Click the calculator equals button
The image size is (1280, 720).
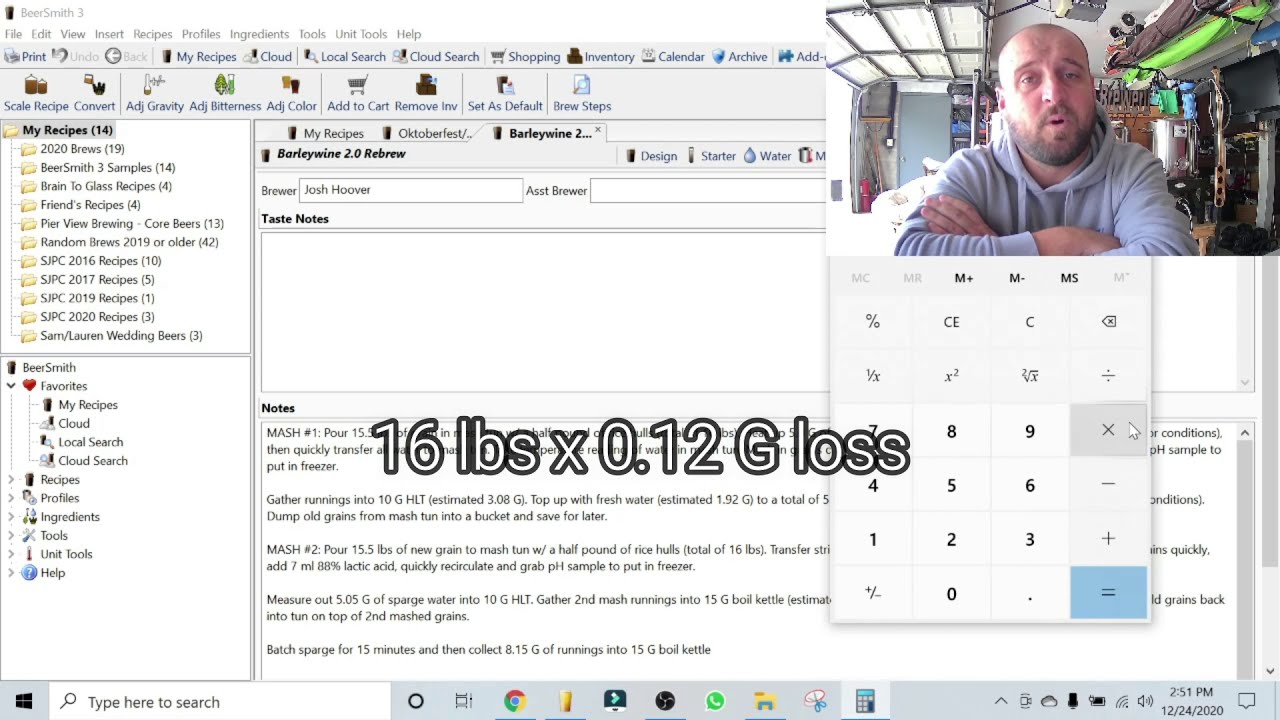[x=1108, y=593]
